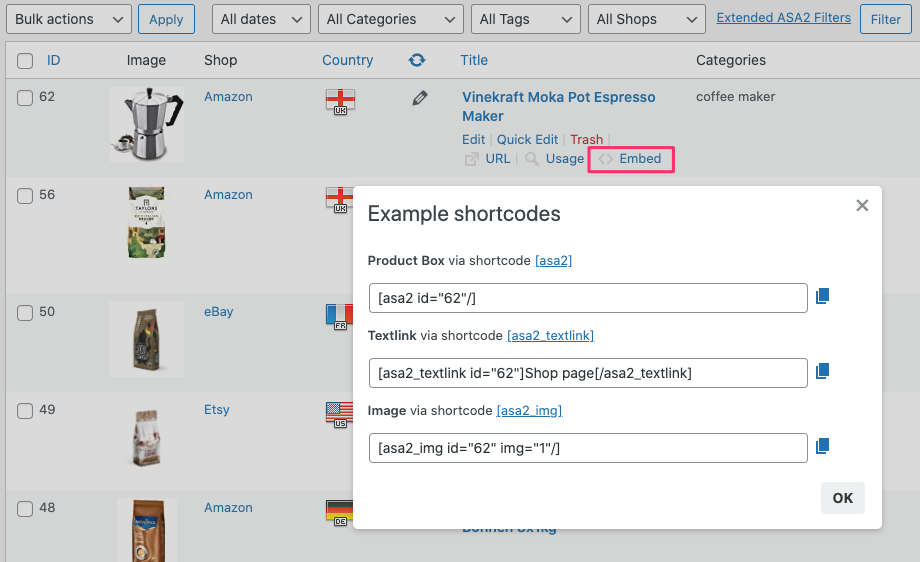The height and width of the screenshot is (562, 920).
Task: Click the refresh sync icon column header
Action: click(417, 60)
